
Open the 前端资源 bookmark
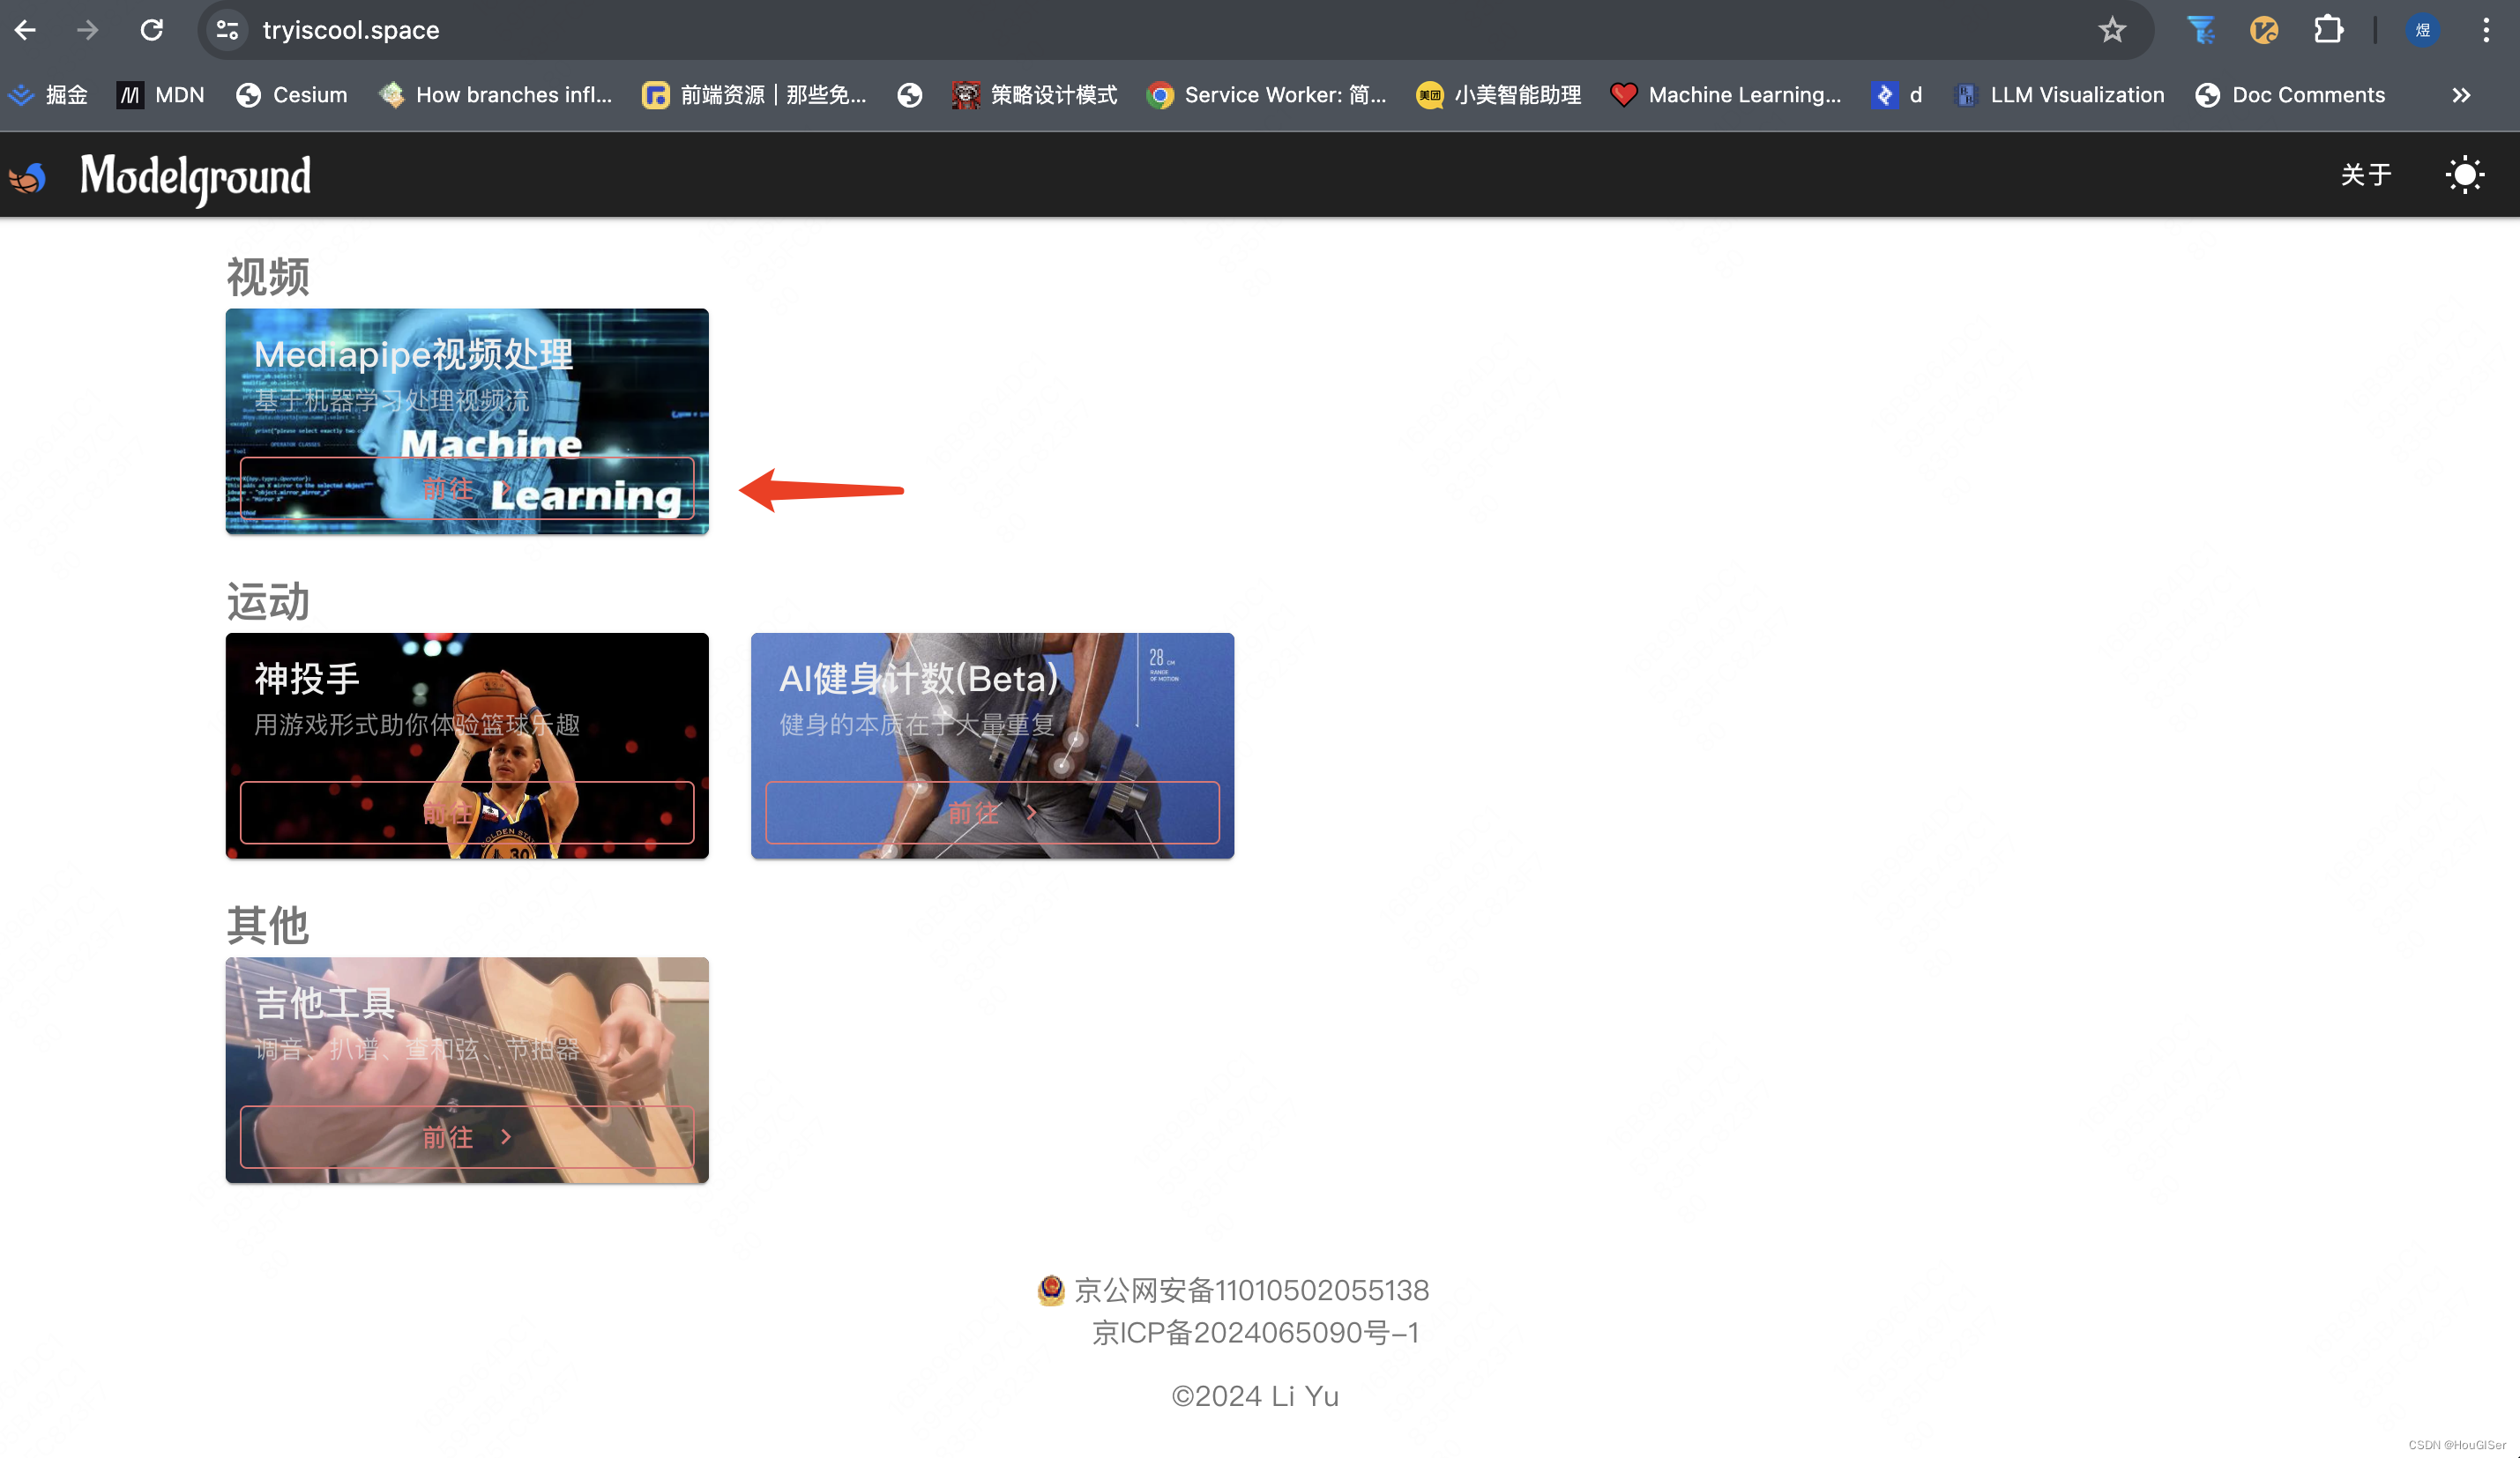tap(755, 95)
